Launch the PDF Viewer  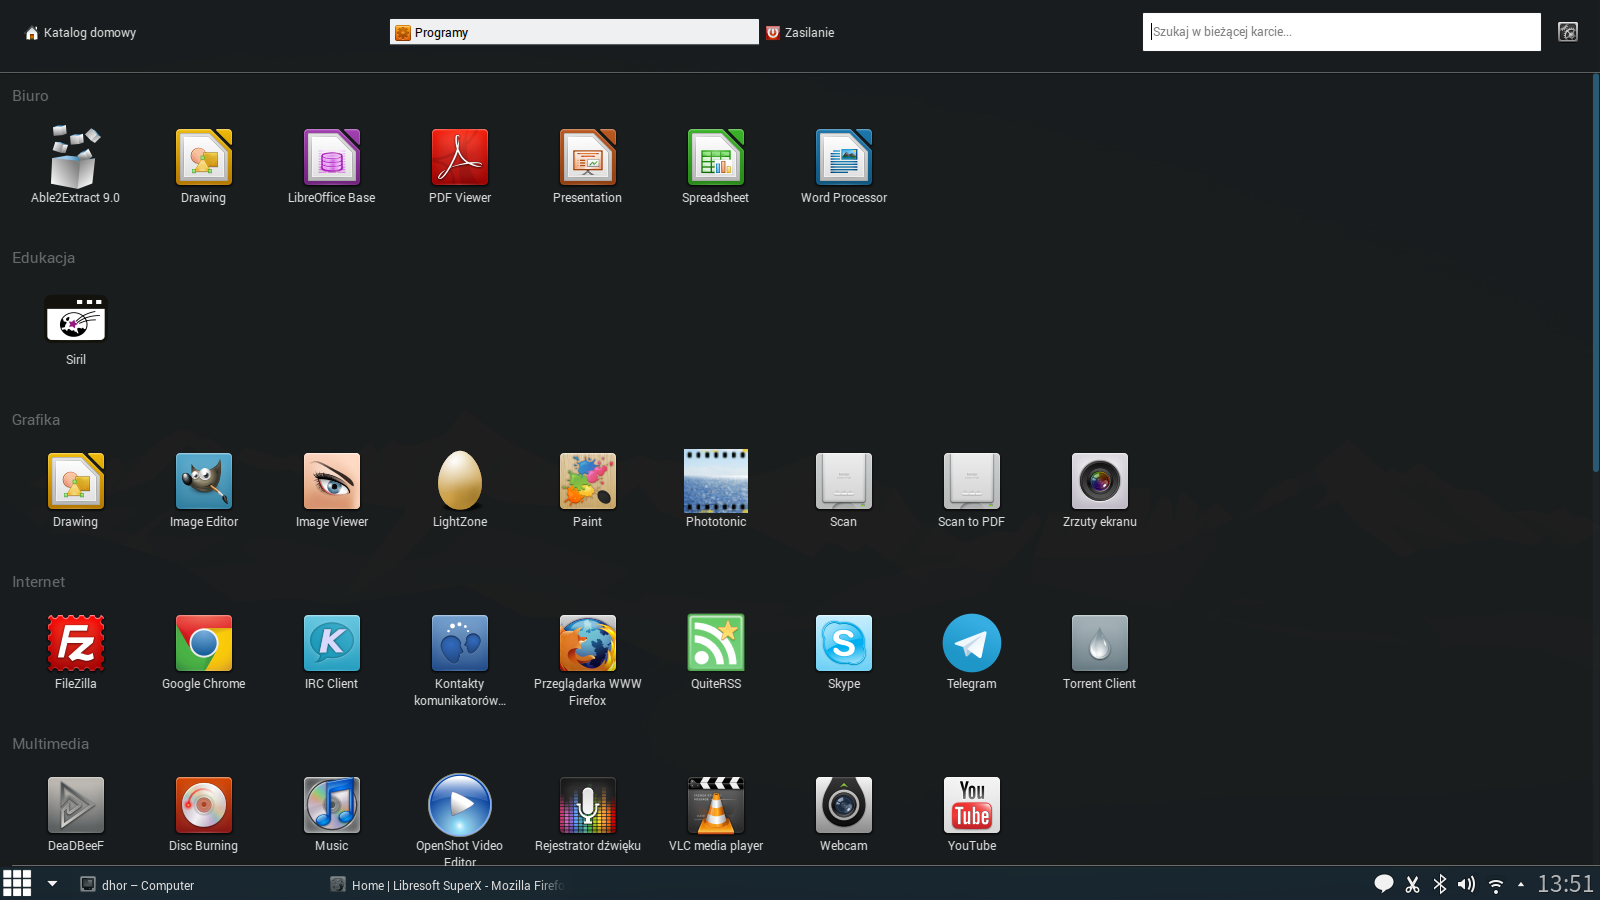(x=459, y=165)
